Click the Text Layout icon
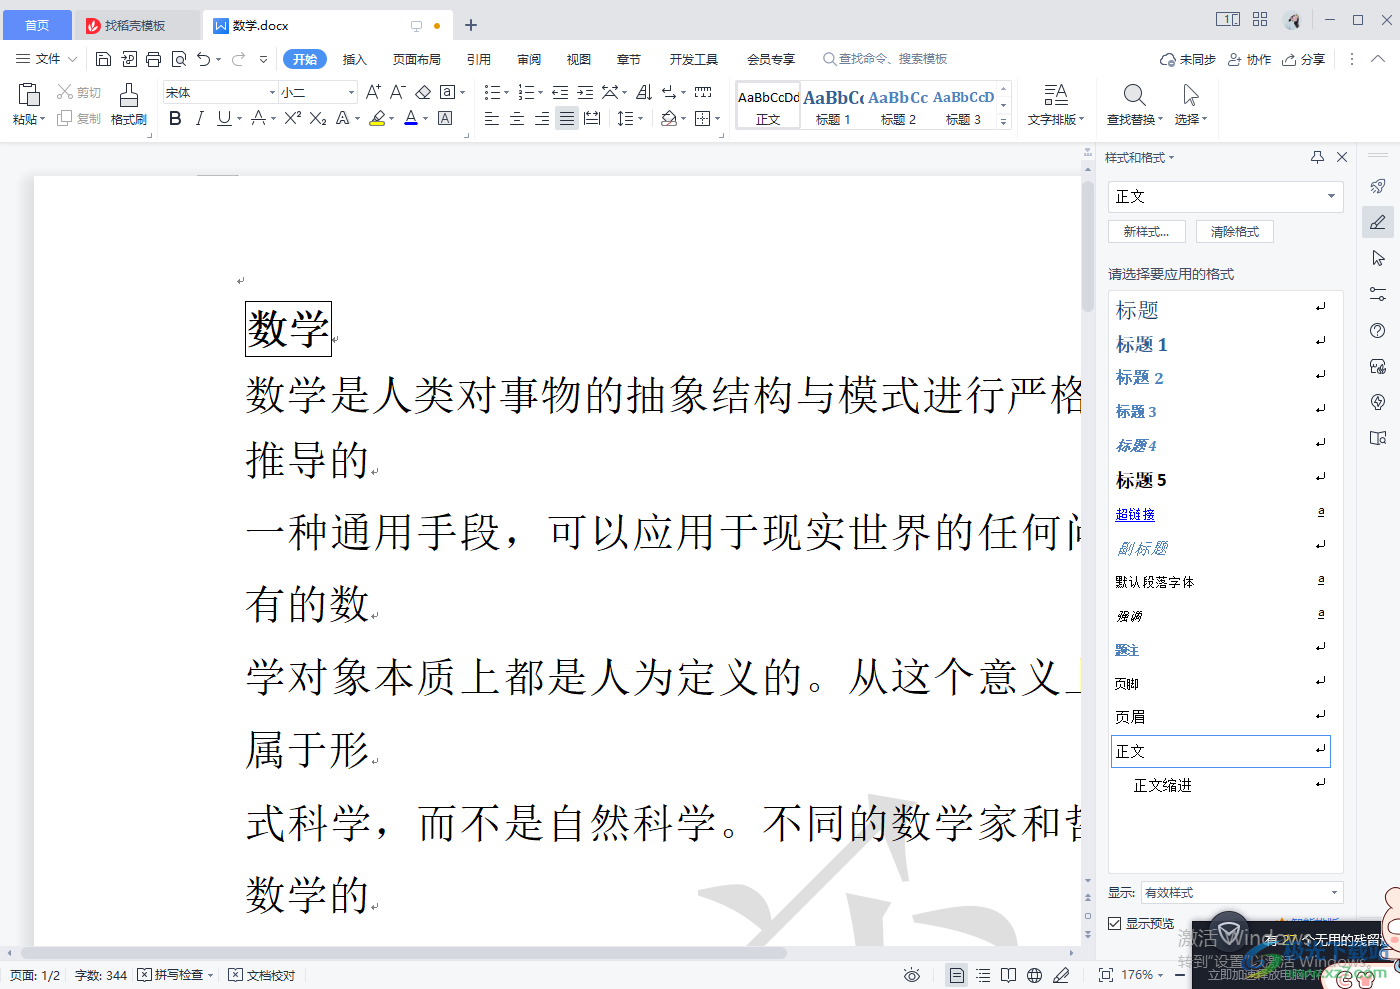 pos(1056,95)
